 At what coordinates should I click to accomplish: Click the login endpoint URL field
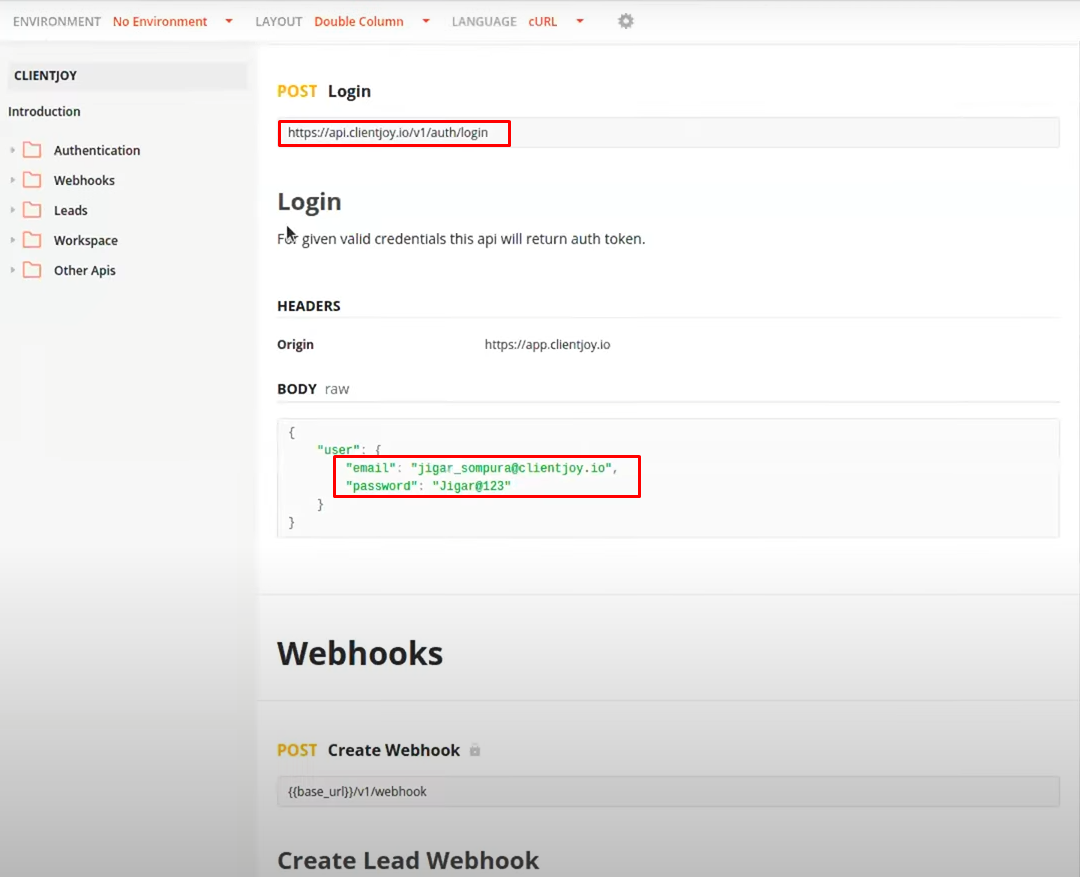668,132
